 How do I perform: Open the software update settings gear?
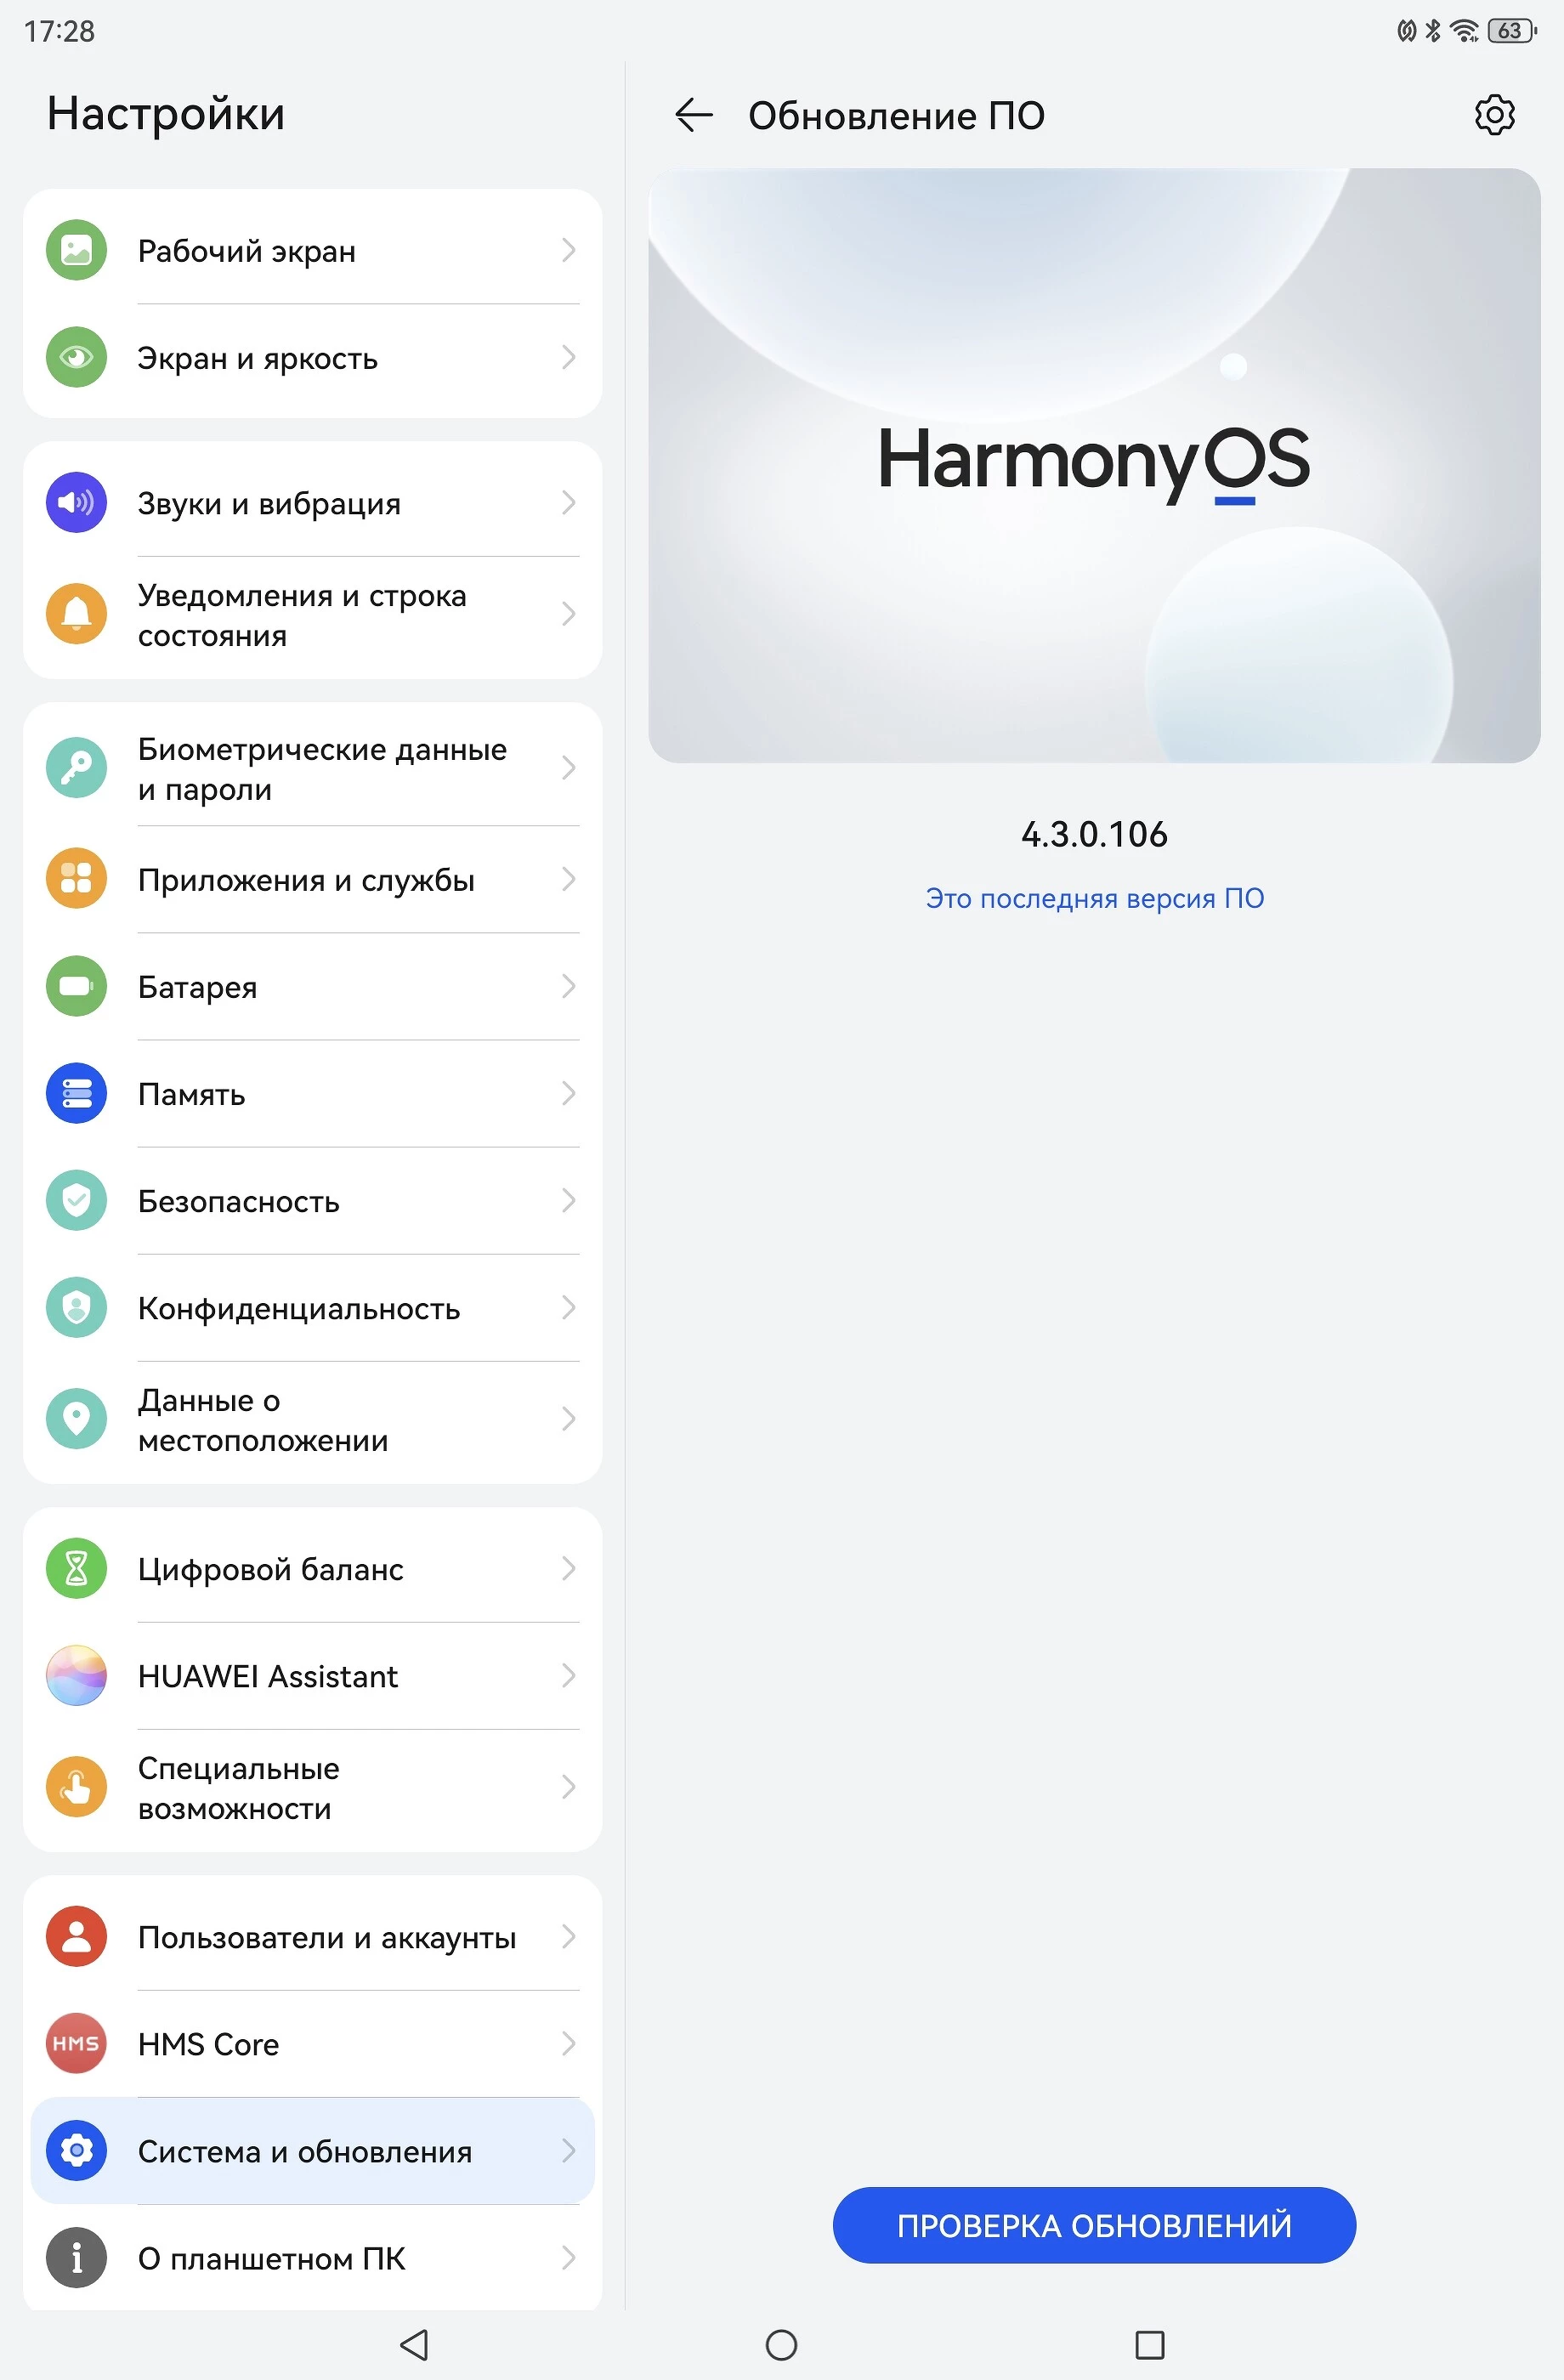(1494, 115)
